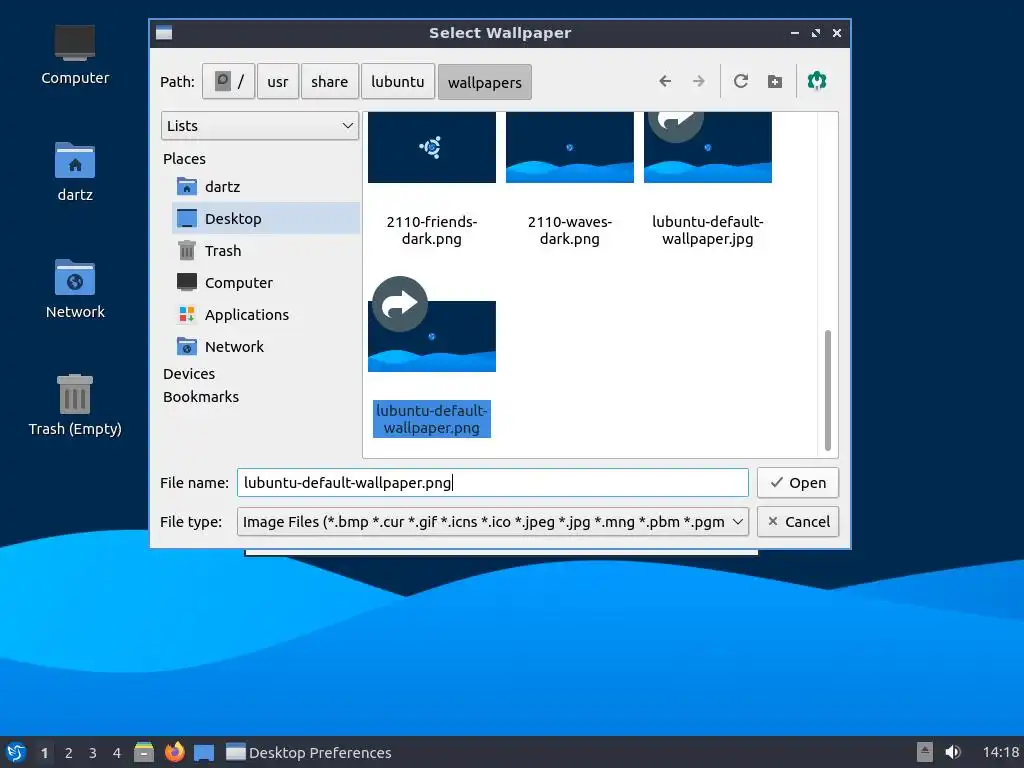Click the 2110-waves-dark.png file label
The width and height of the screenshot is (1024, 768).
pos(569,231)
